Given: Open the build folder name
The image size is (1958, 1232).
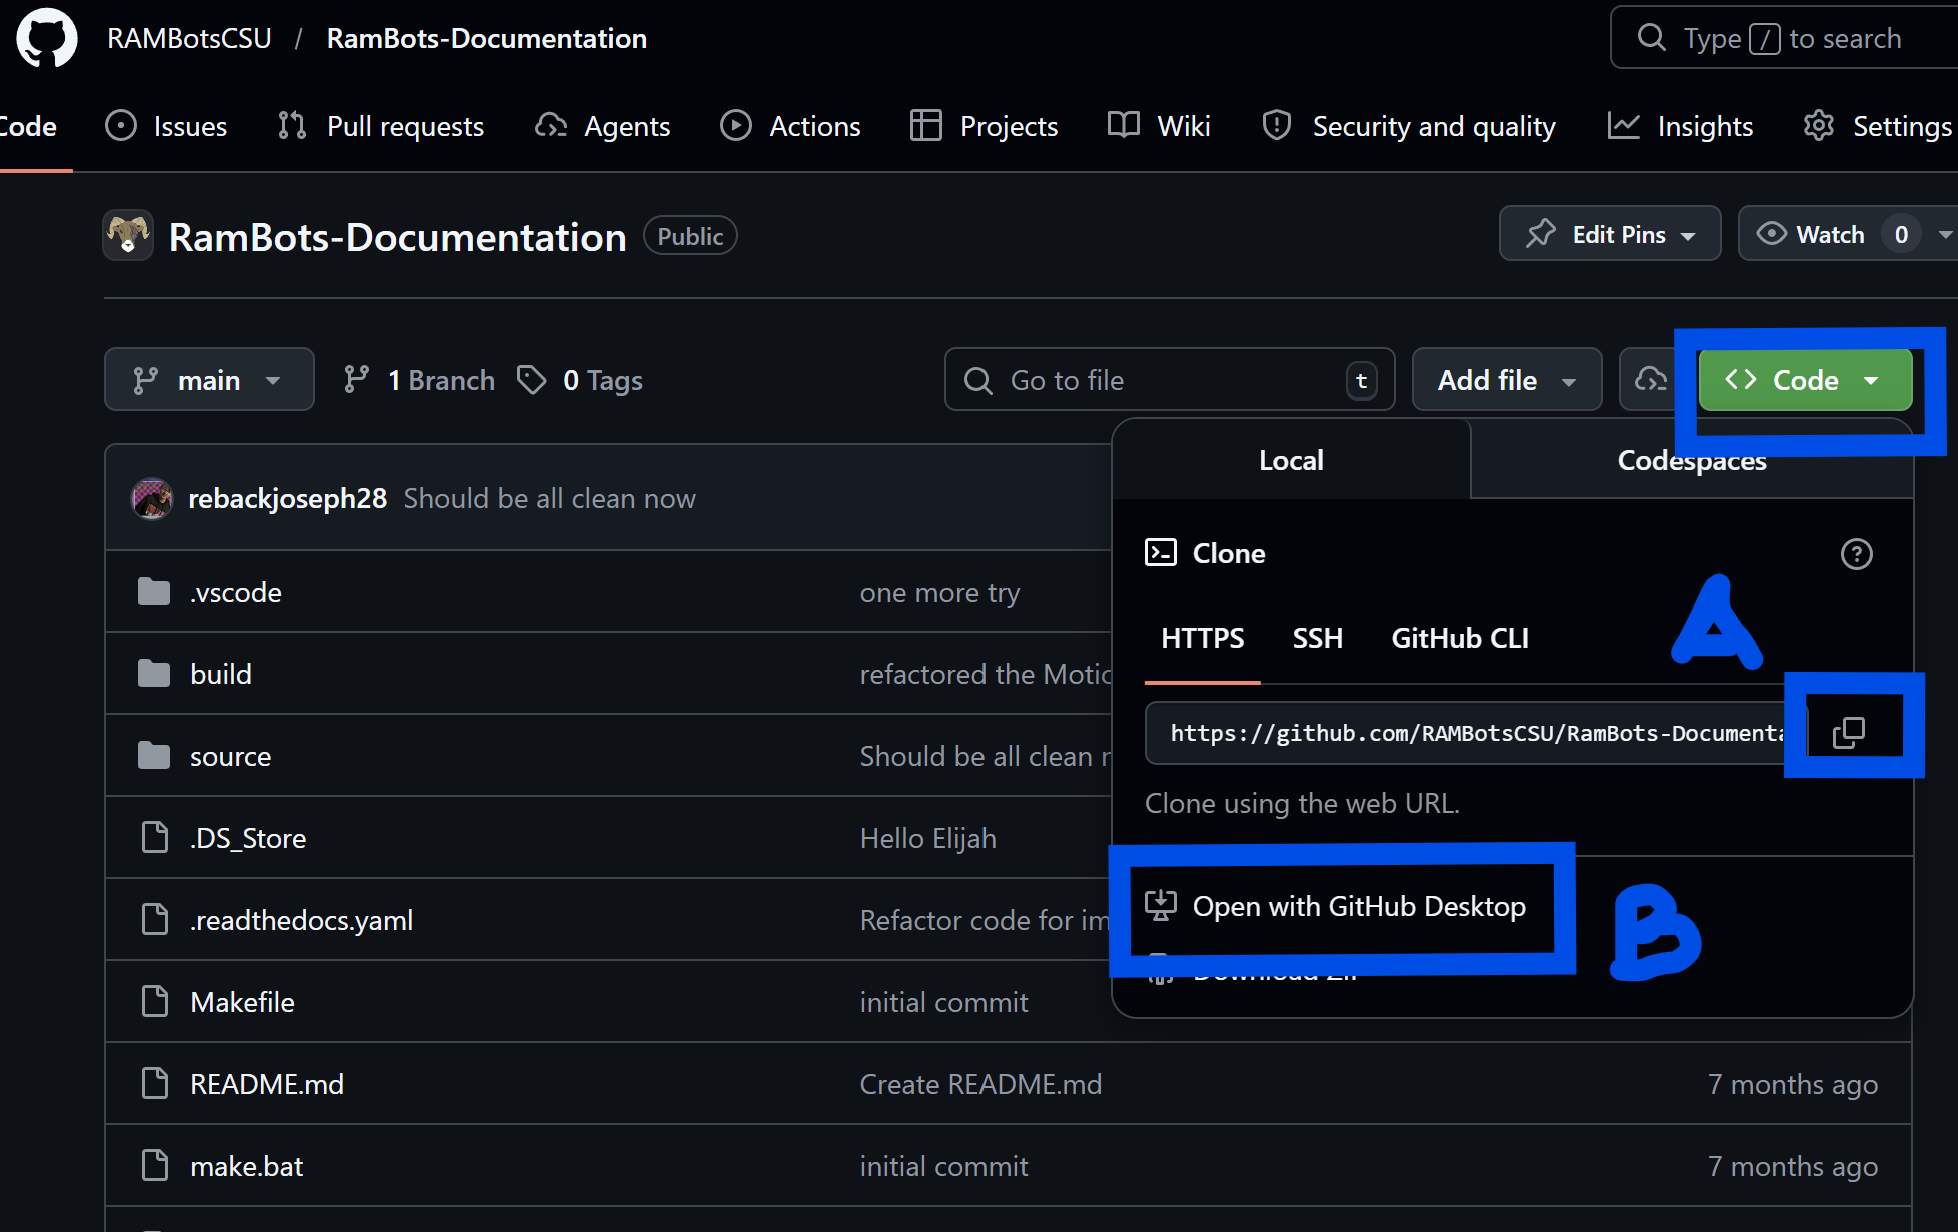Looking at the screenshot, I should (x=221, y=674).
